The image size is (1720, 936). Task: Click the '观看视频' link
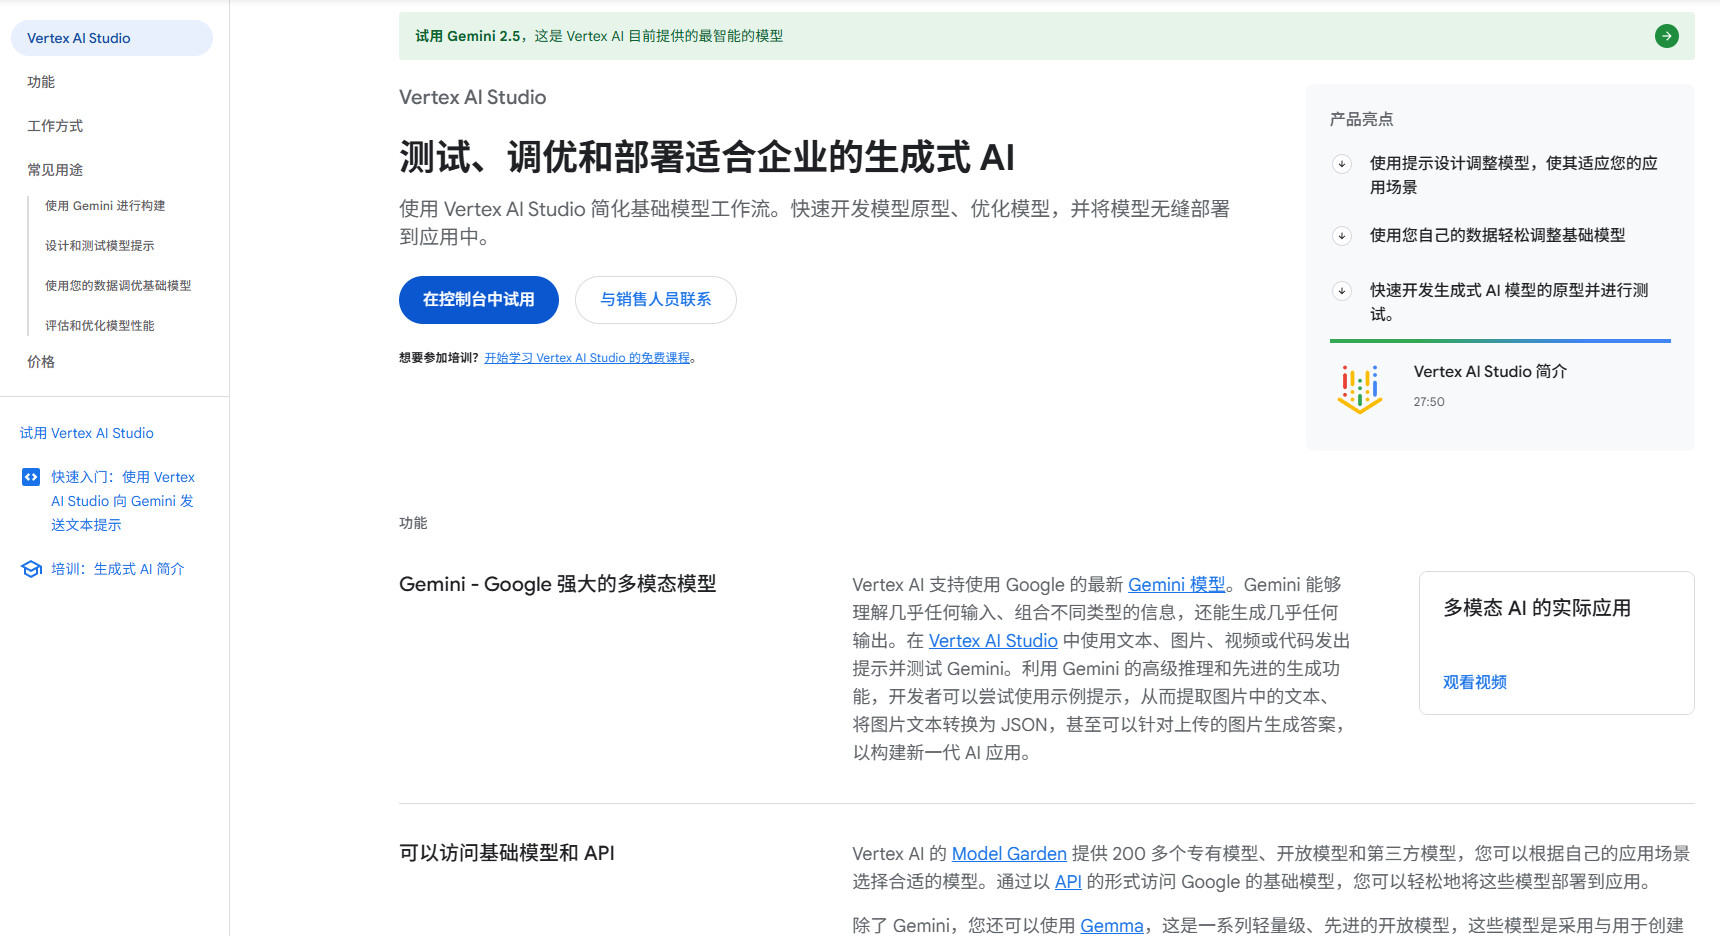coord(1474,682)
